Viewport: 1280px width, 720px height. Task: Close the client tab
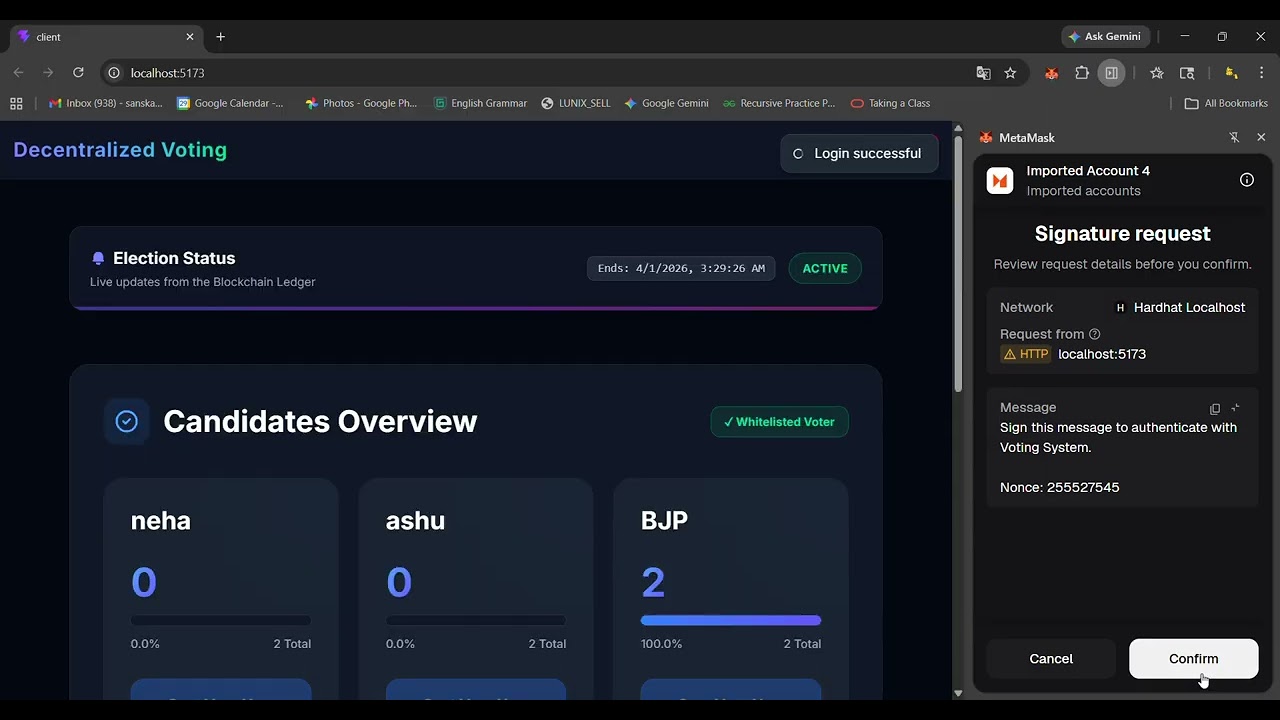click(x=190, y=37)
